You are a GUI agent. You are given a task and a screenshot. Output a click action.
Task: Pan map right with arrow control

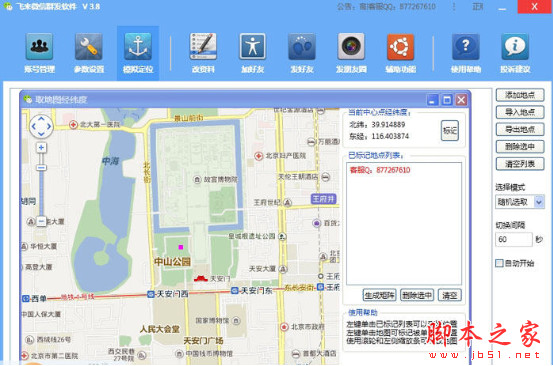point(49,126)
